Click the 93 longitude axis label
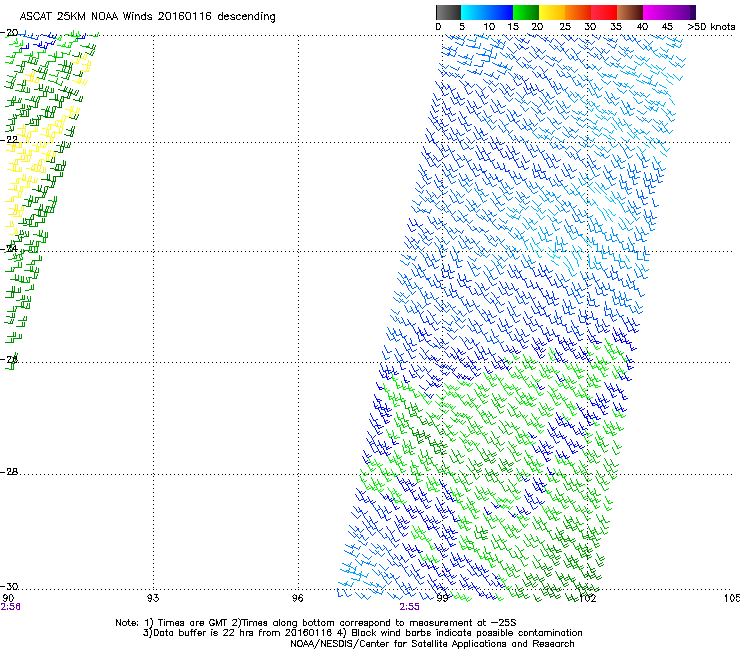Screen dimensions: 740x650 click(x=153, y=598)
